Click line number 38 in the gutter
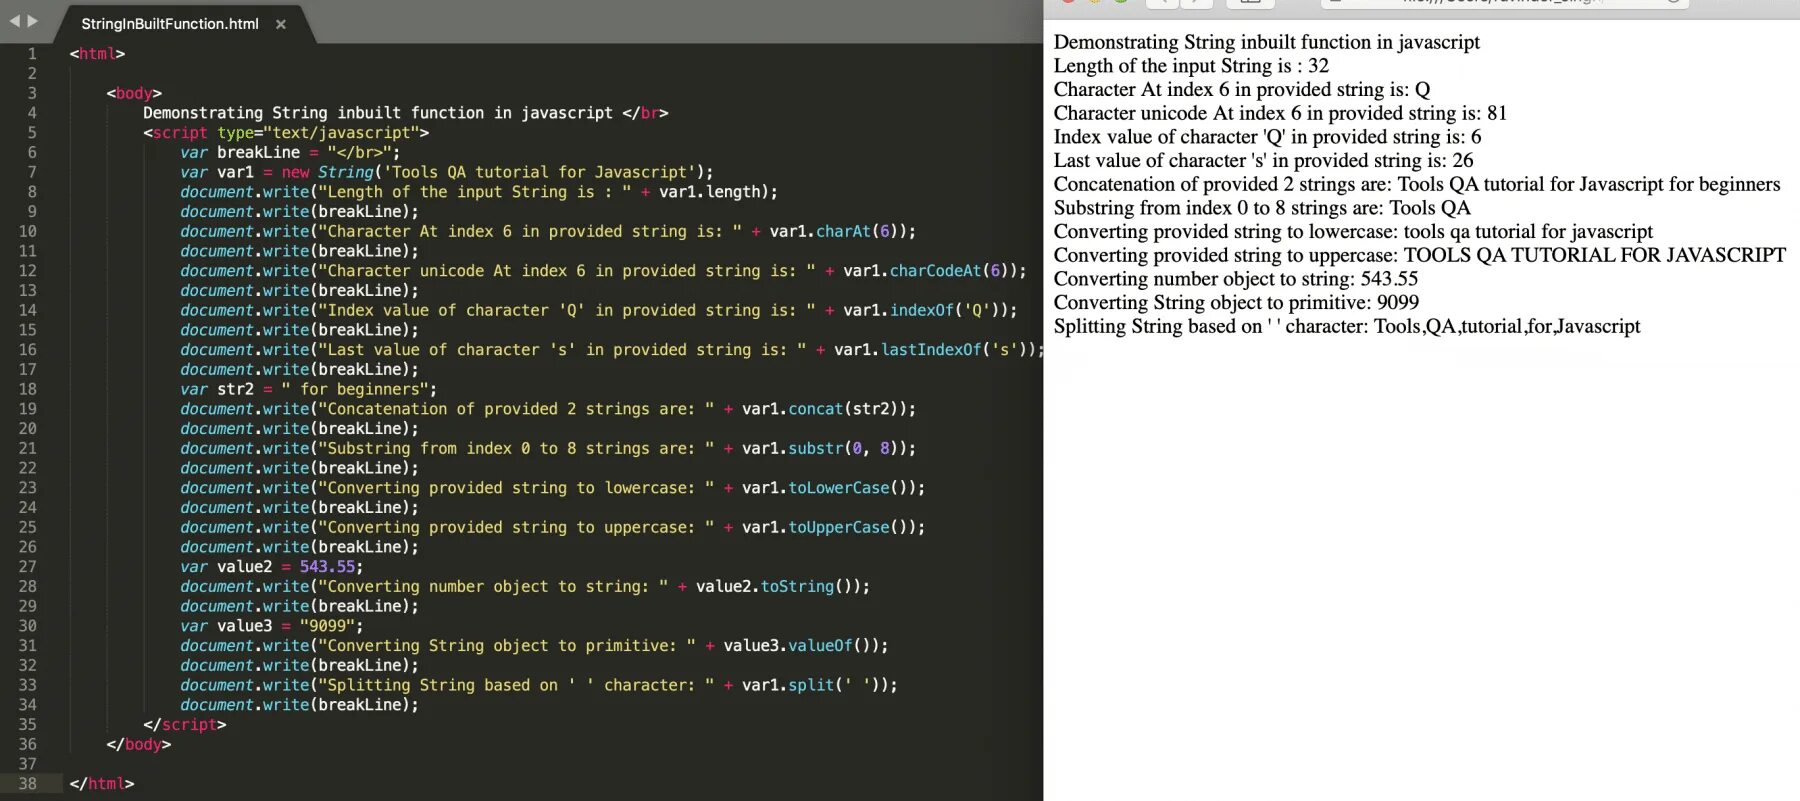Screen dimensions: 1800x801 tap(27, 784)
